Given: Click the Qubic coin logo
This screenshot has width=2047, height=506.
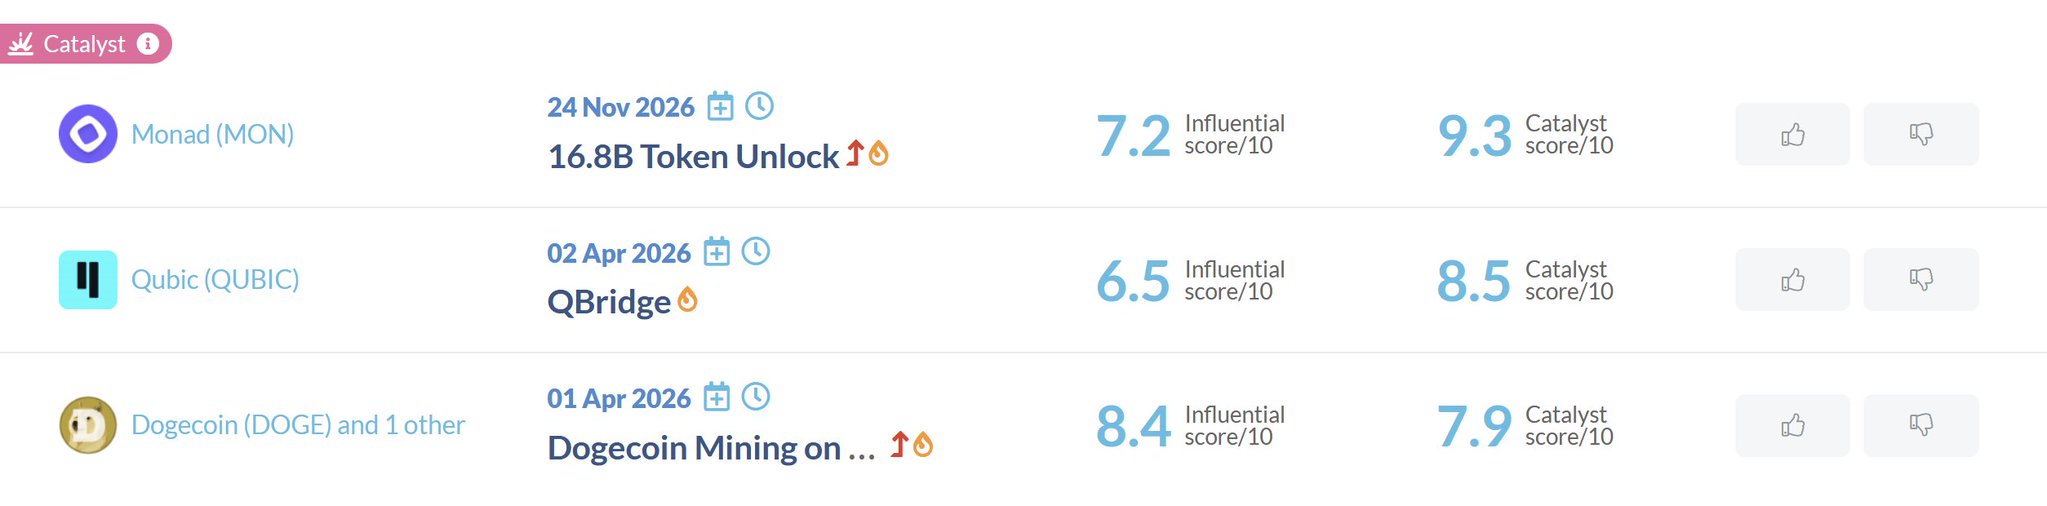Looking at the screenshot, I should pos(88,280).
